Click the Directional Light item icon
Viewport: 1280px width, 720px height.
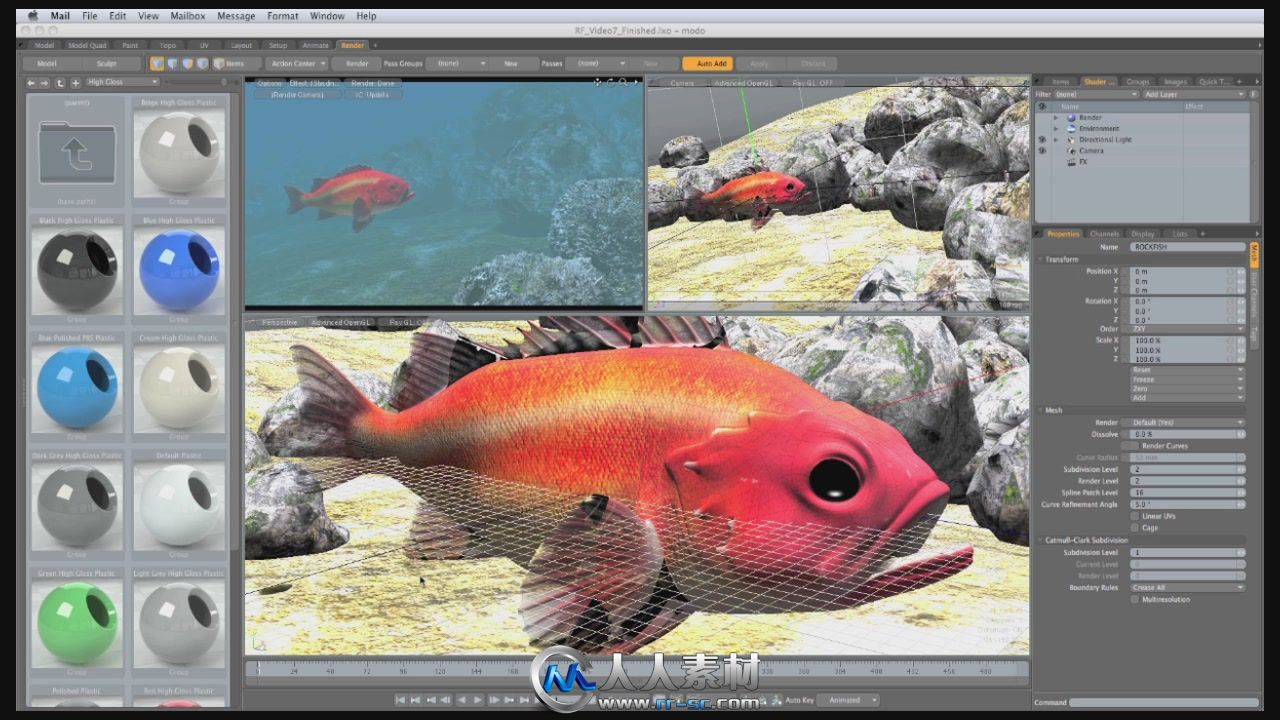[1071, 140]
